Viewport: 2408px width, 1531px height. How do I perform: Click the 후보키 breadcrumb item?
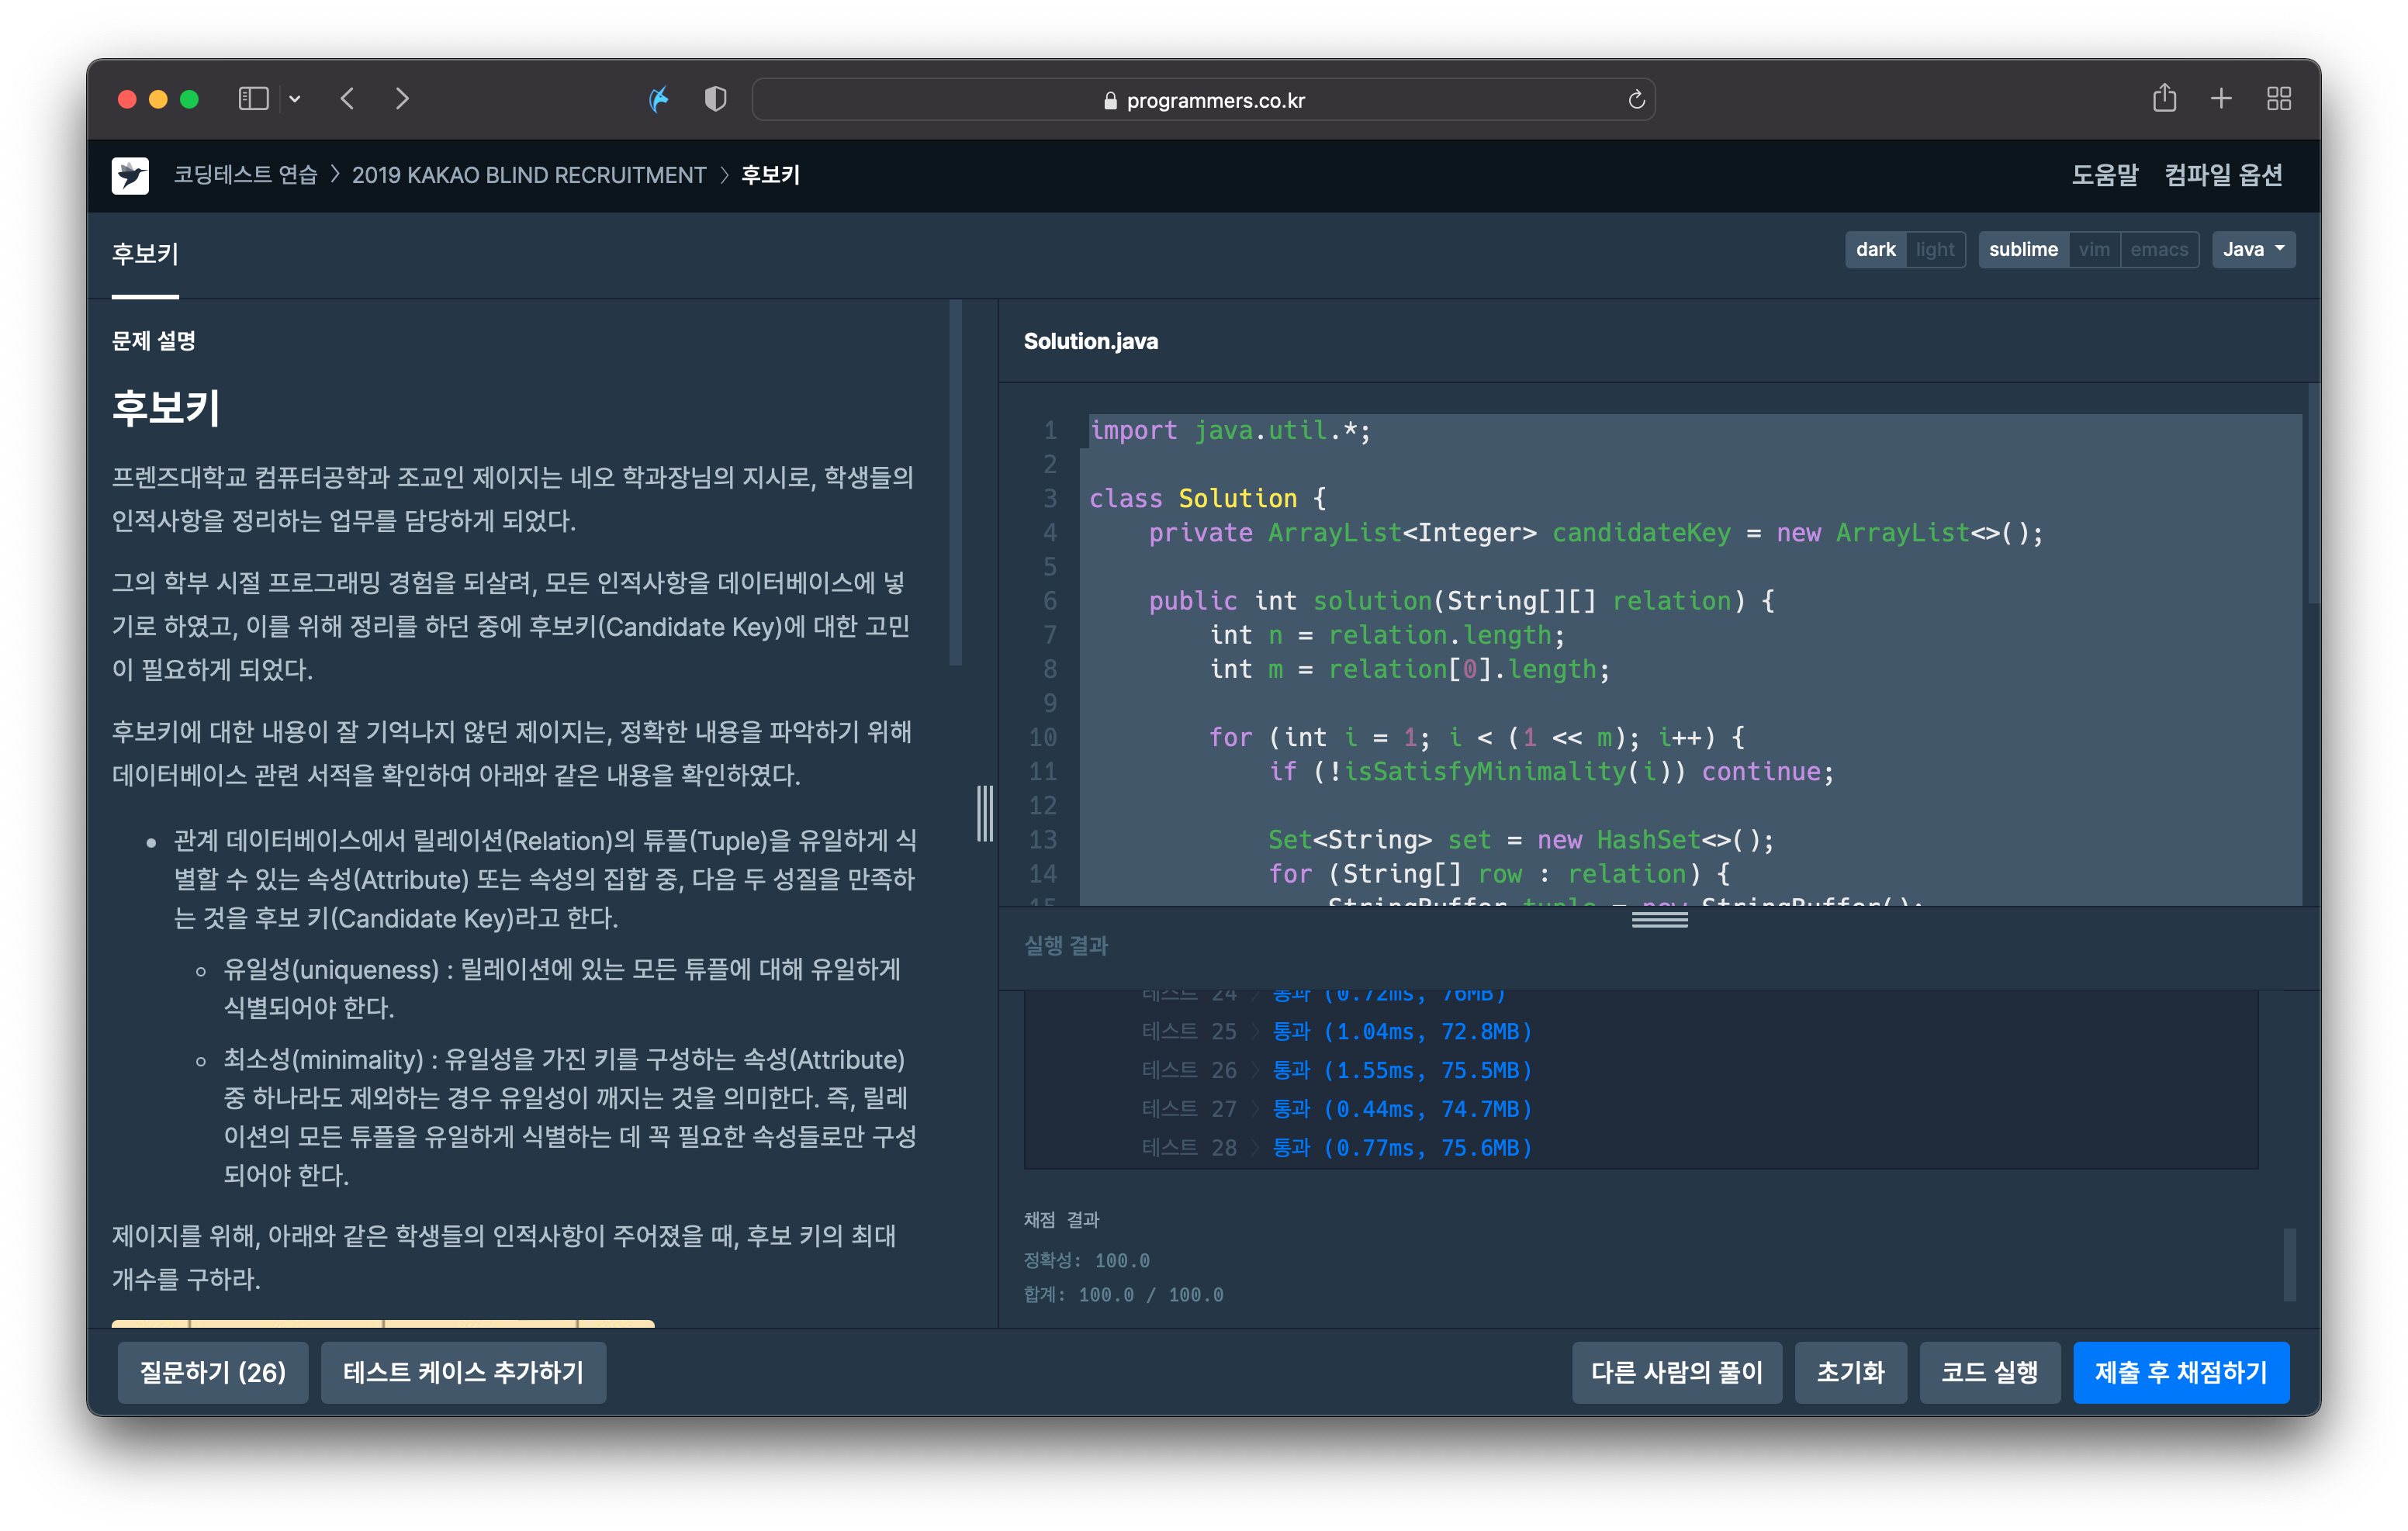pos(770,175)
